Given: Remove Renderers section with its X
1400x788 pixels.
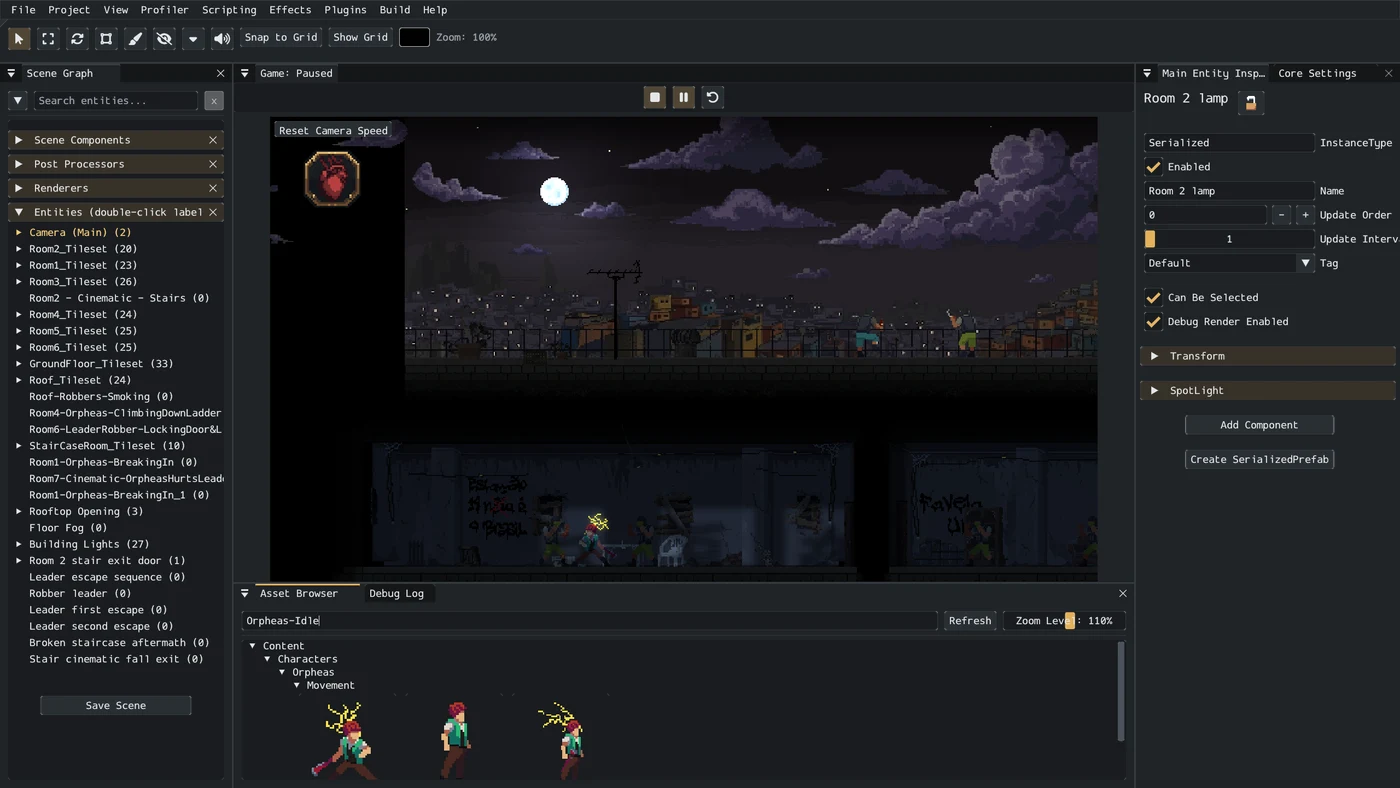Looking at the screenshot, I should point(213,188).
